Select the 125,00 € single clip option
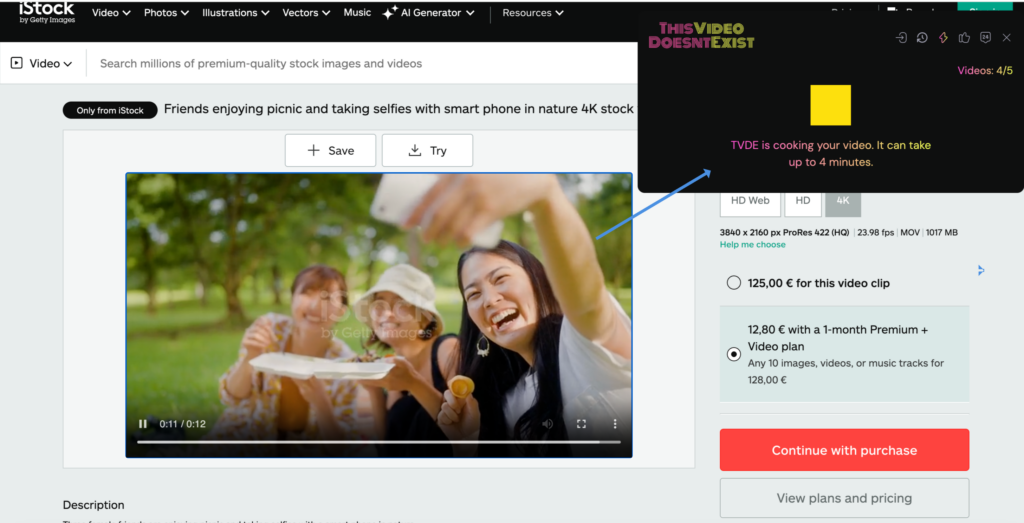1024x523 pixels. pyautogui.click(x=733, y=283)
